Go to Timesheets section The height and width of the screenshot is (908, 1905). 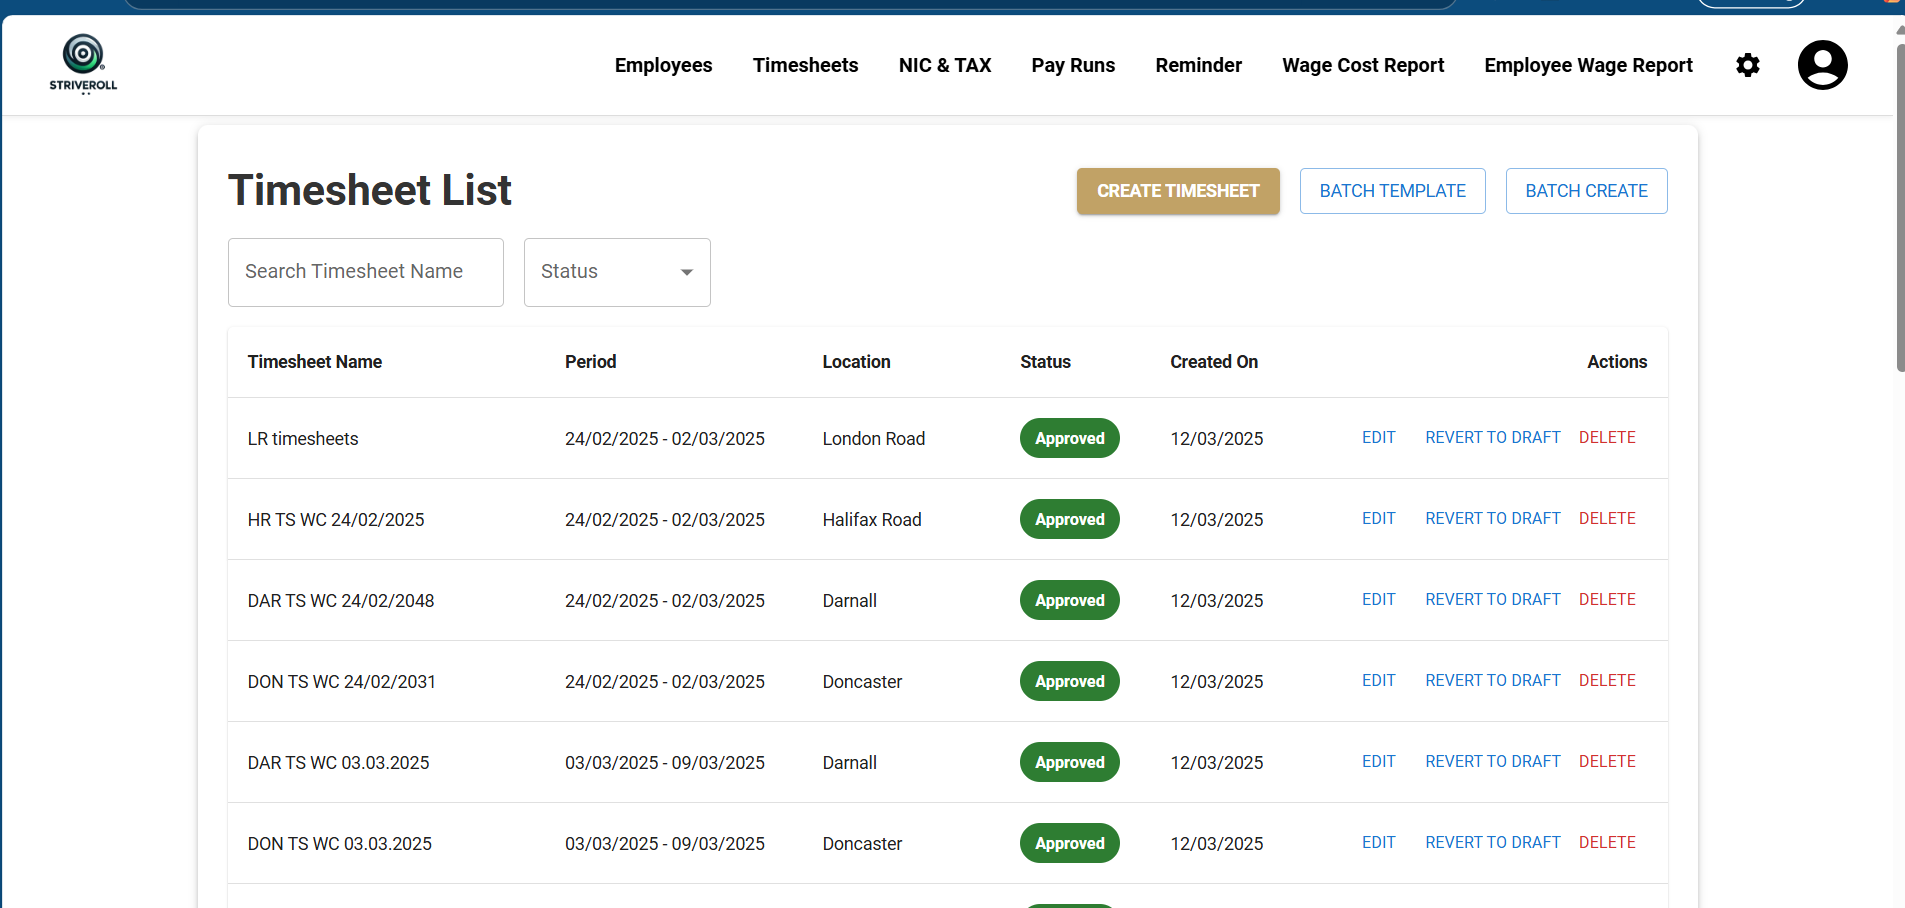[805, 65]
